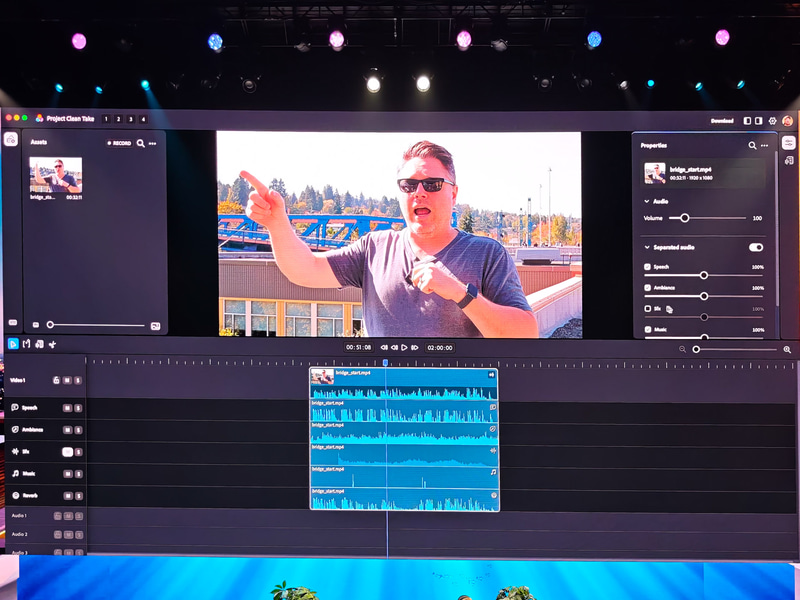Image resolution: width=800 pixels, height=600 pixels.
Task: Open Properties panel more options
Action: [x=764, y=146]
